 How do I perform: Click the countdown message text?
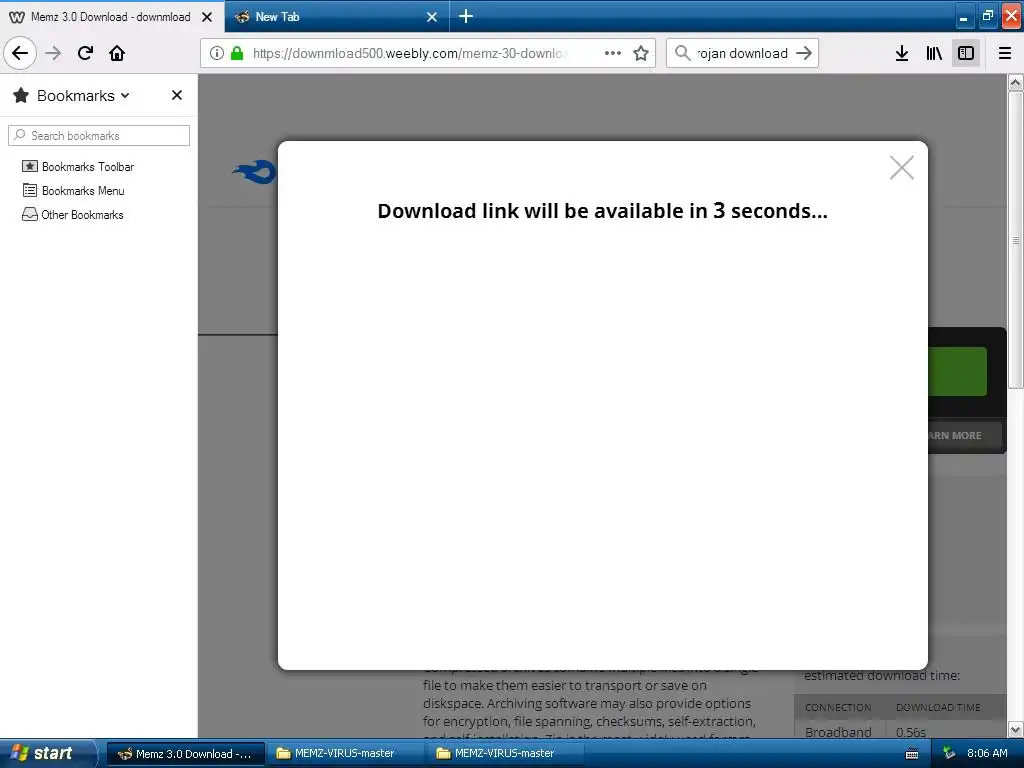tap(602, 211)
